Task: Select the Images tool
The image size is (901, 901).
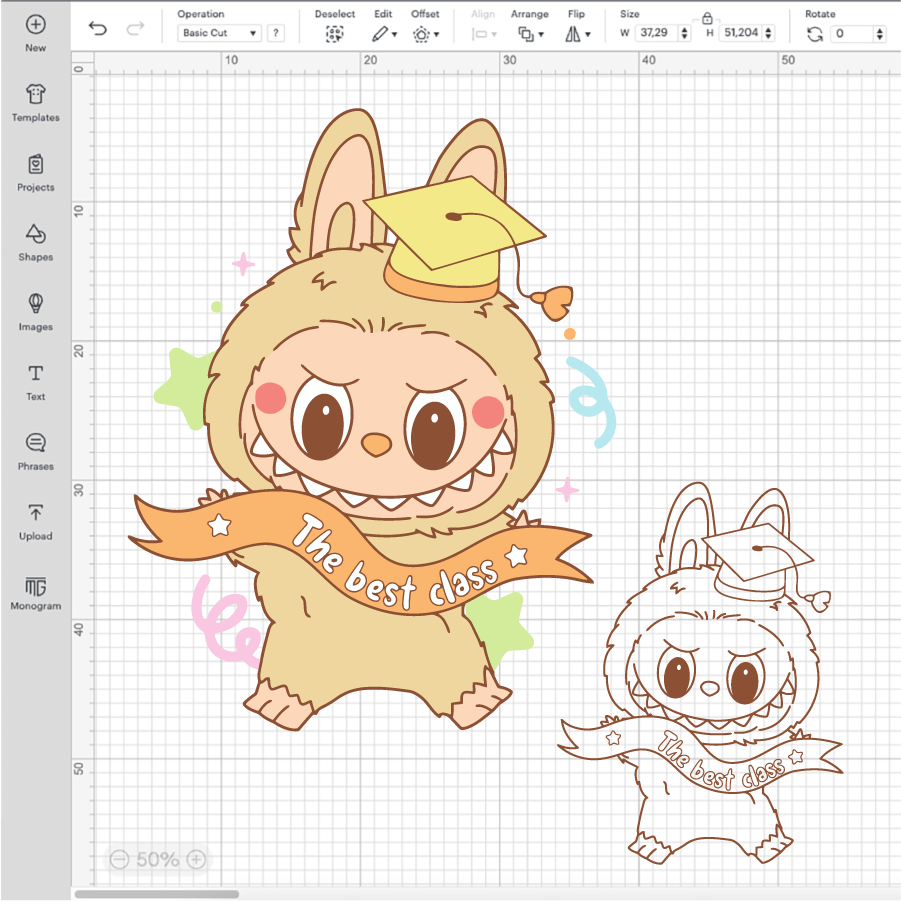Action: tap(35, 311)
